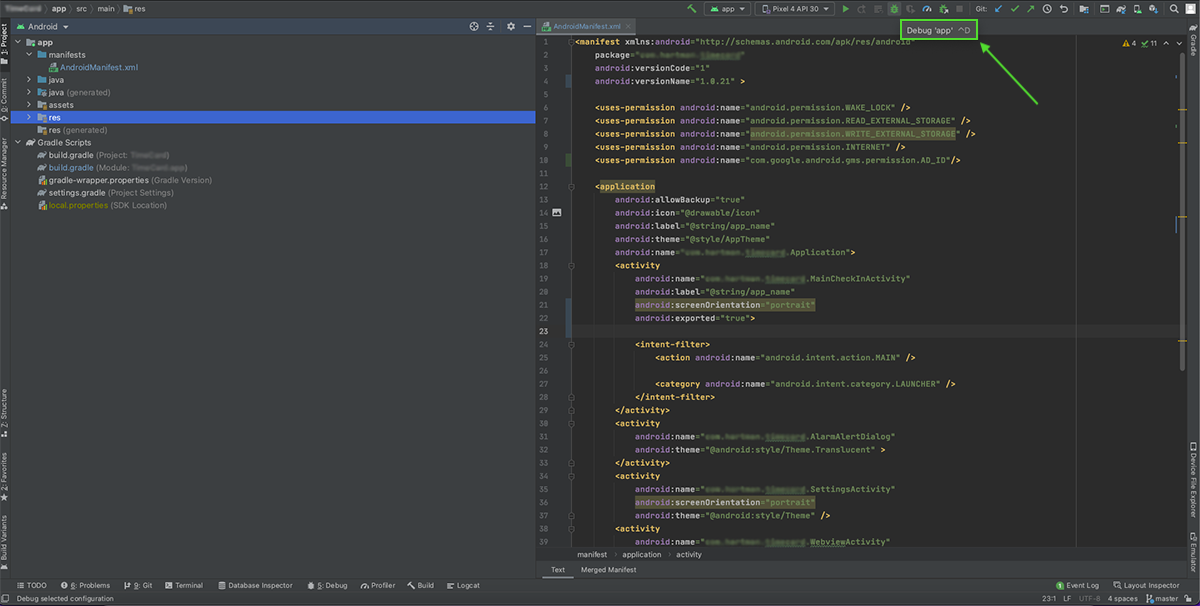Open the Project panel settings gear

[511, 26]
